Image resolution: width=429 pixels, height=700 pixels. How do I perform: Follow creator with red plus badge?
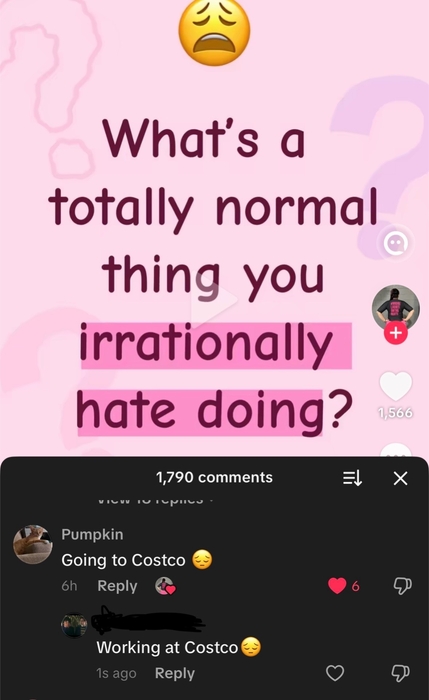396,333
